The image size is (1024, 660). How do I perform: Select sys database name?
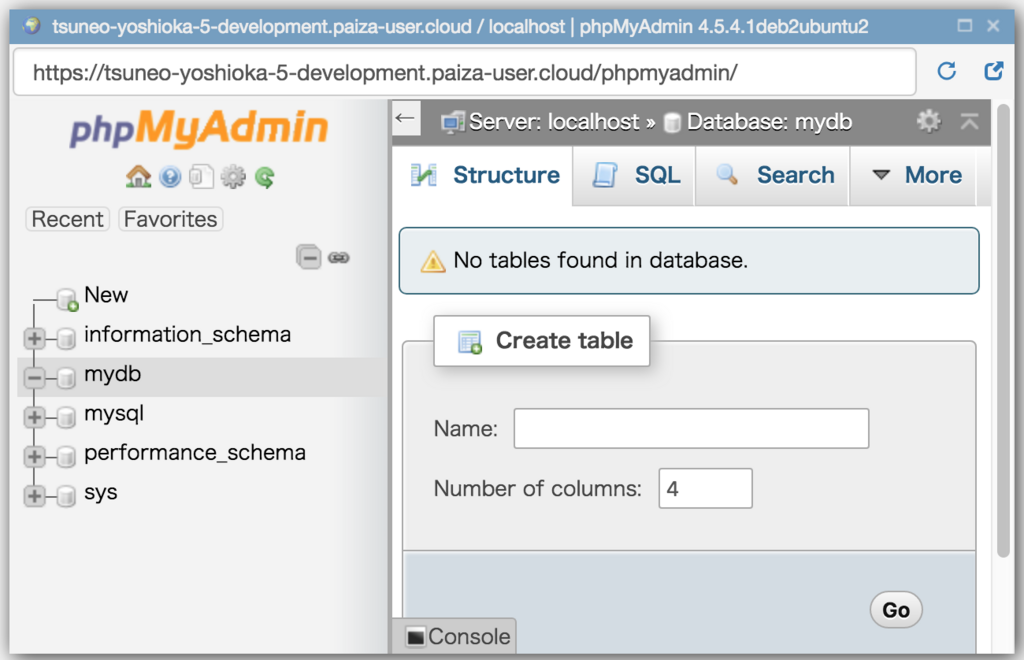(101, 493)
